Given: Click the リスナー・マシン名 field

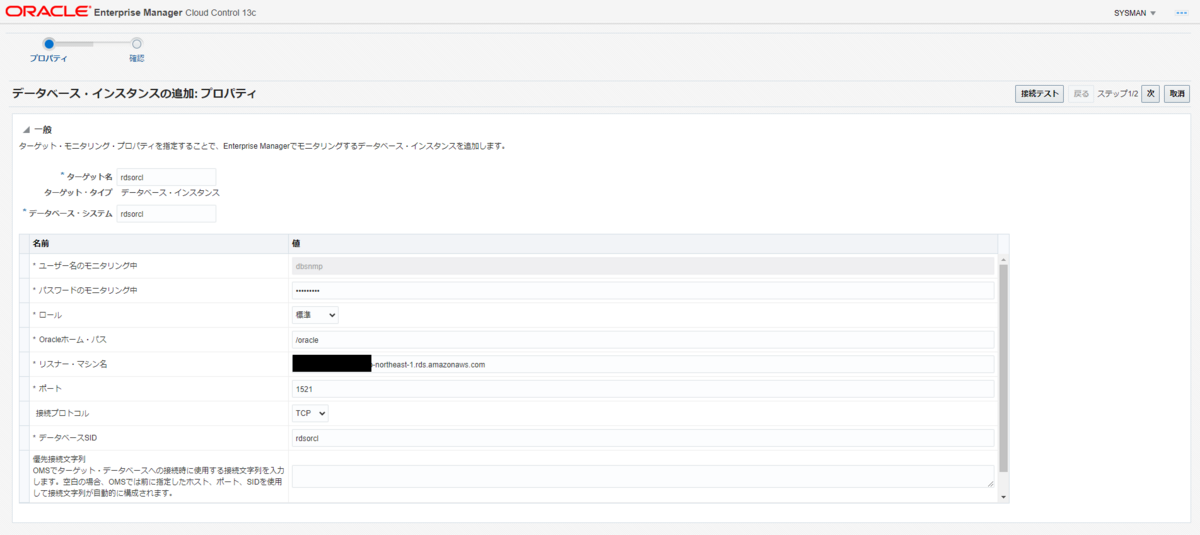Looking at the screenshot, I should tap(643, 364).
